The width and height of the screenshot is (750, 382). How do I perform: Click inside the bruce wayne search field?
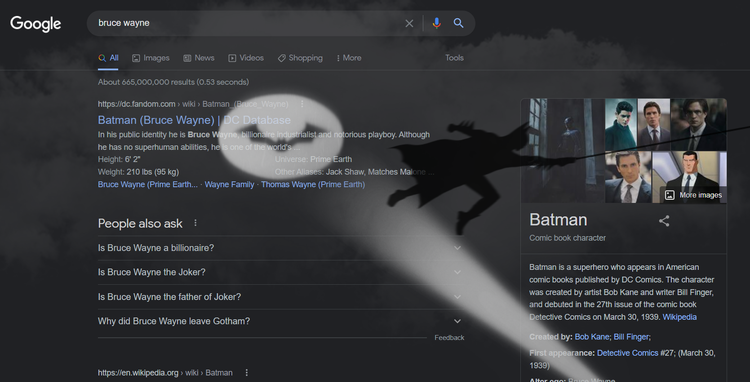click(249, 23)
